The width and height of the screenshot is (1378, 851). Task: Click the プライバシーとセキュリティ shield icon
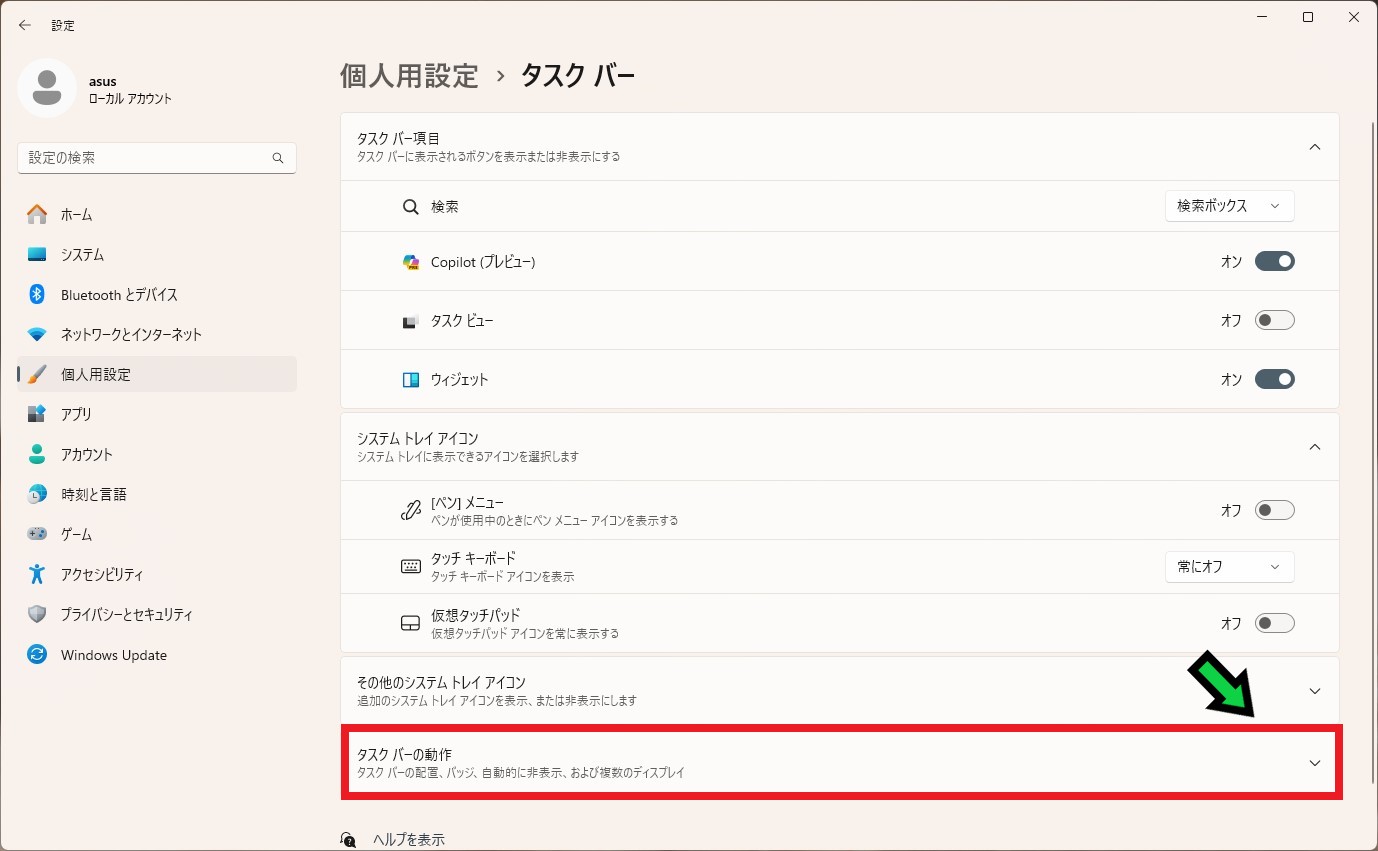pyautogui.click(x=37, y=614)
